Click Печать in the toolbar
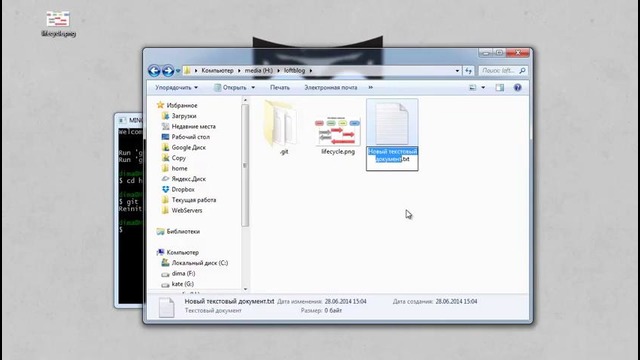The height and width of the screenshot is (360, 640). [280, 87]
